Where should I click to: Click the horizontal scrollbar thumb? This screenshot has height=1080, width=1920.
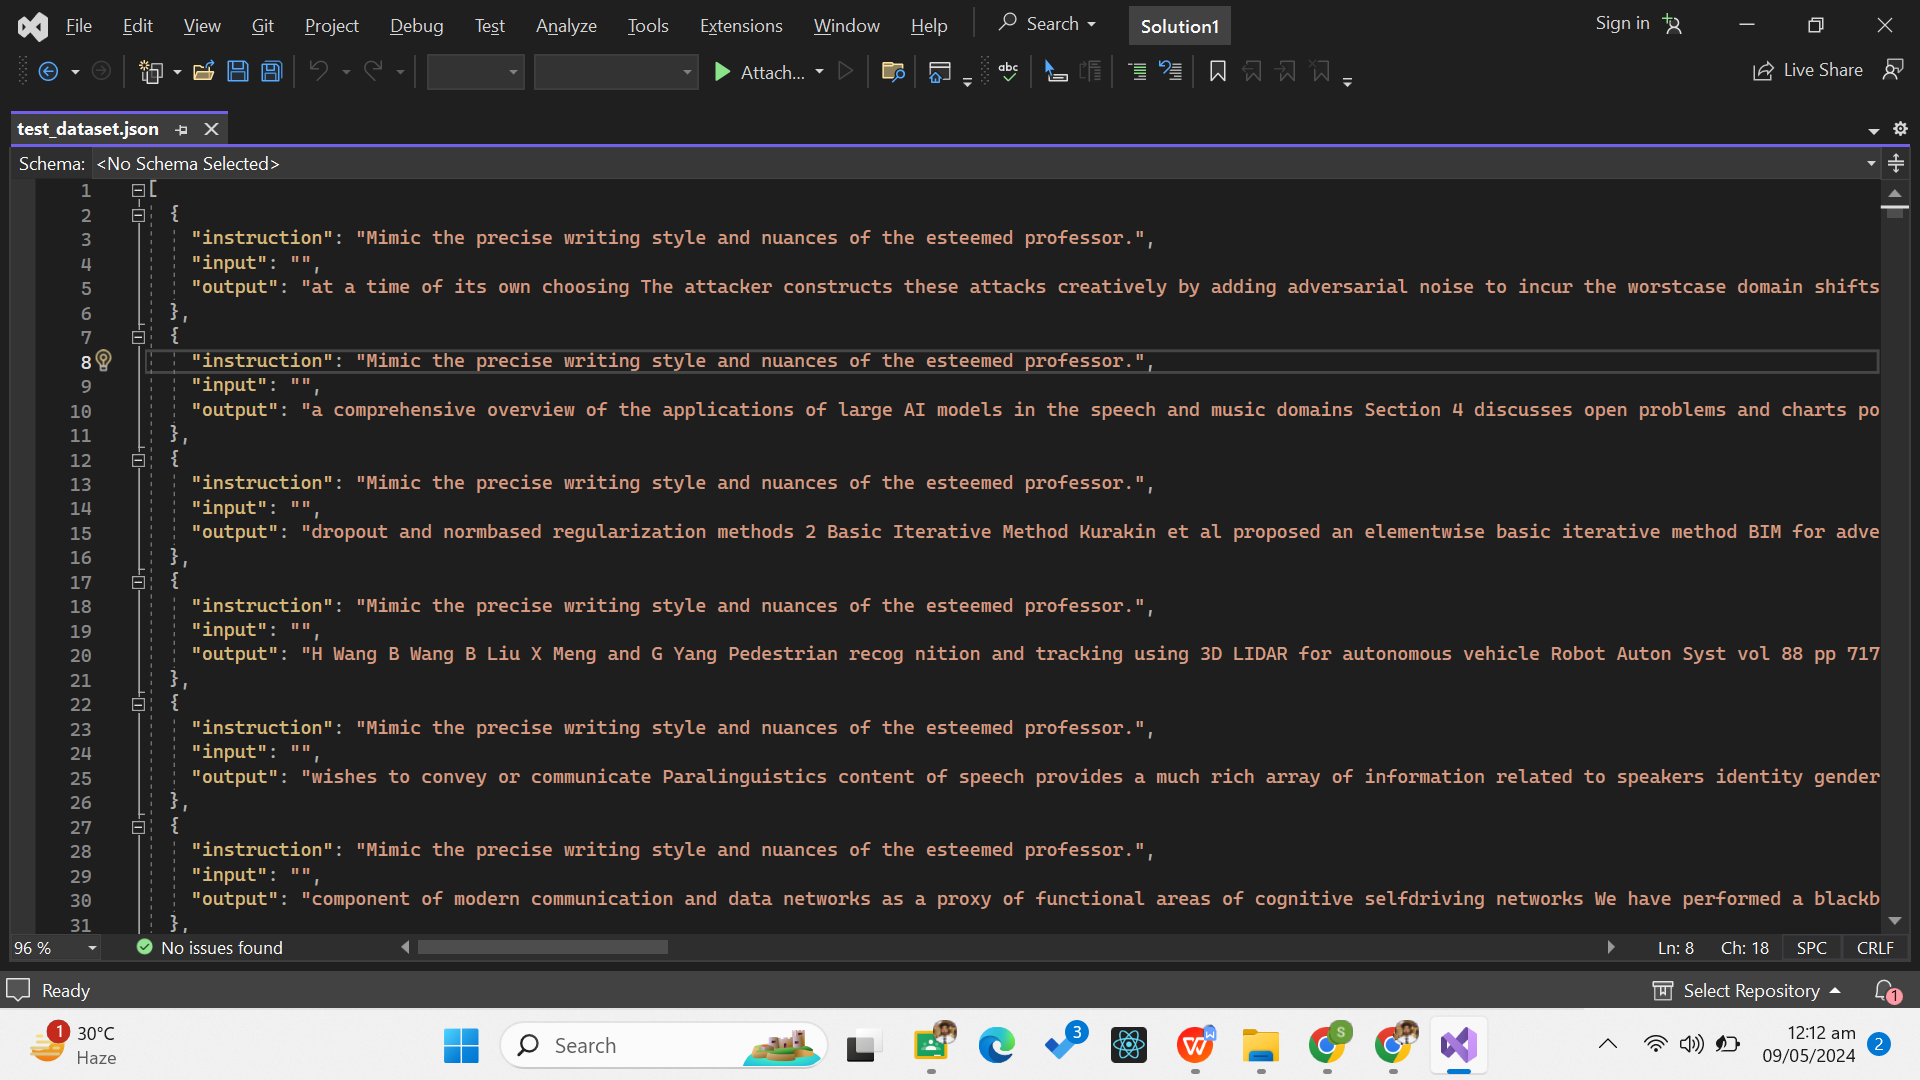click(x=542, y=947)
